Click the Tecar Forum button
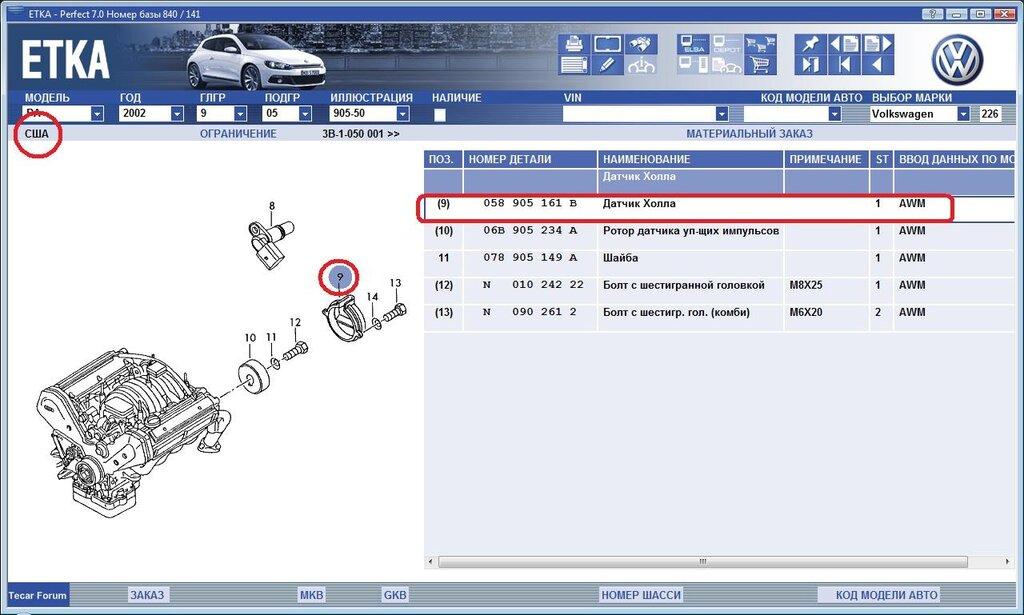This screenshot has height=615, width=1024. click(38, 595)
